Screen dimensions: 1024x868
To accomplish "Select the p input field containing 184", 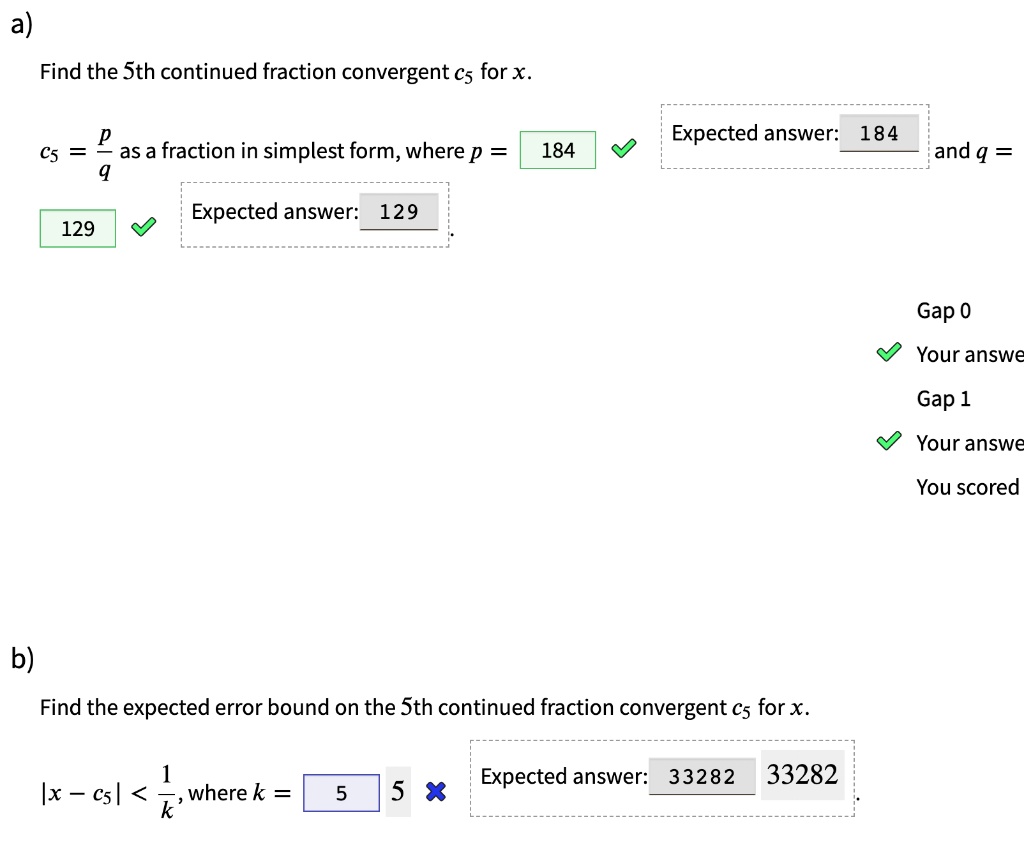I will [x=558, y=150].
